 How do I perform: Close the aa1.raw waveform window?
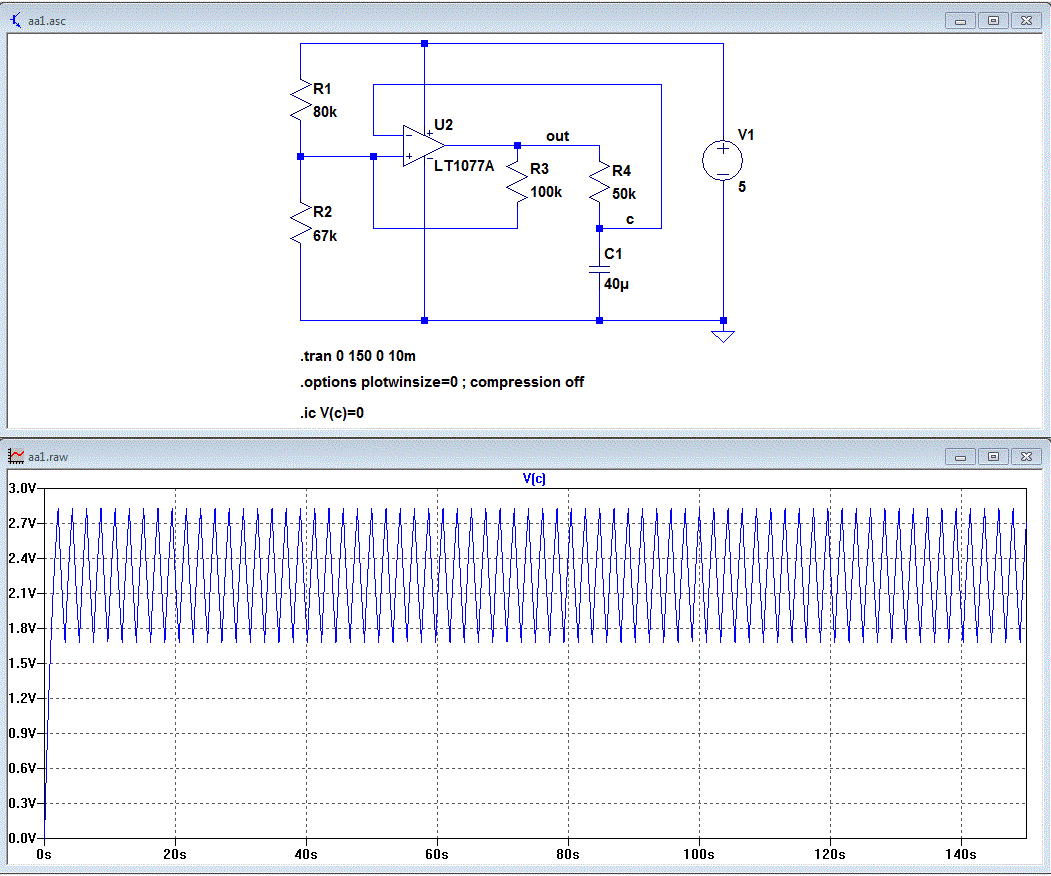[1026, 456]
